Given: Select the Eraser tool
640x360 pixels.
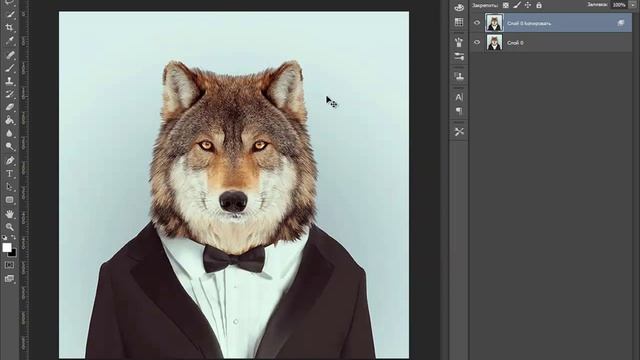Looking at the screenshot, I should [10, 107].
